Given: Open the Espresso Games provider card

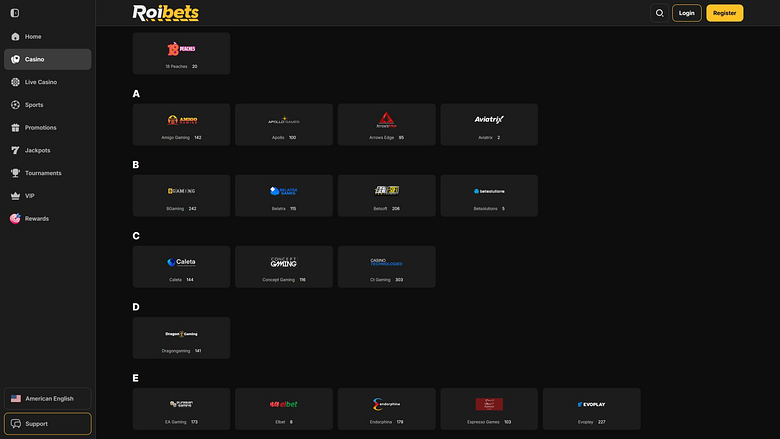Looking at the screenshot, I should point(489,409).
